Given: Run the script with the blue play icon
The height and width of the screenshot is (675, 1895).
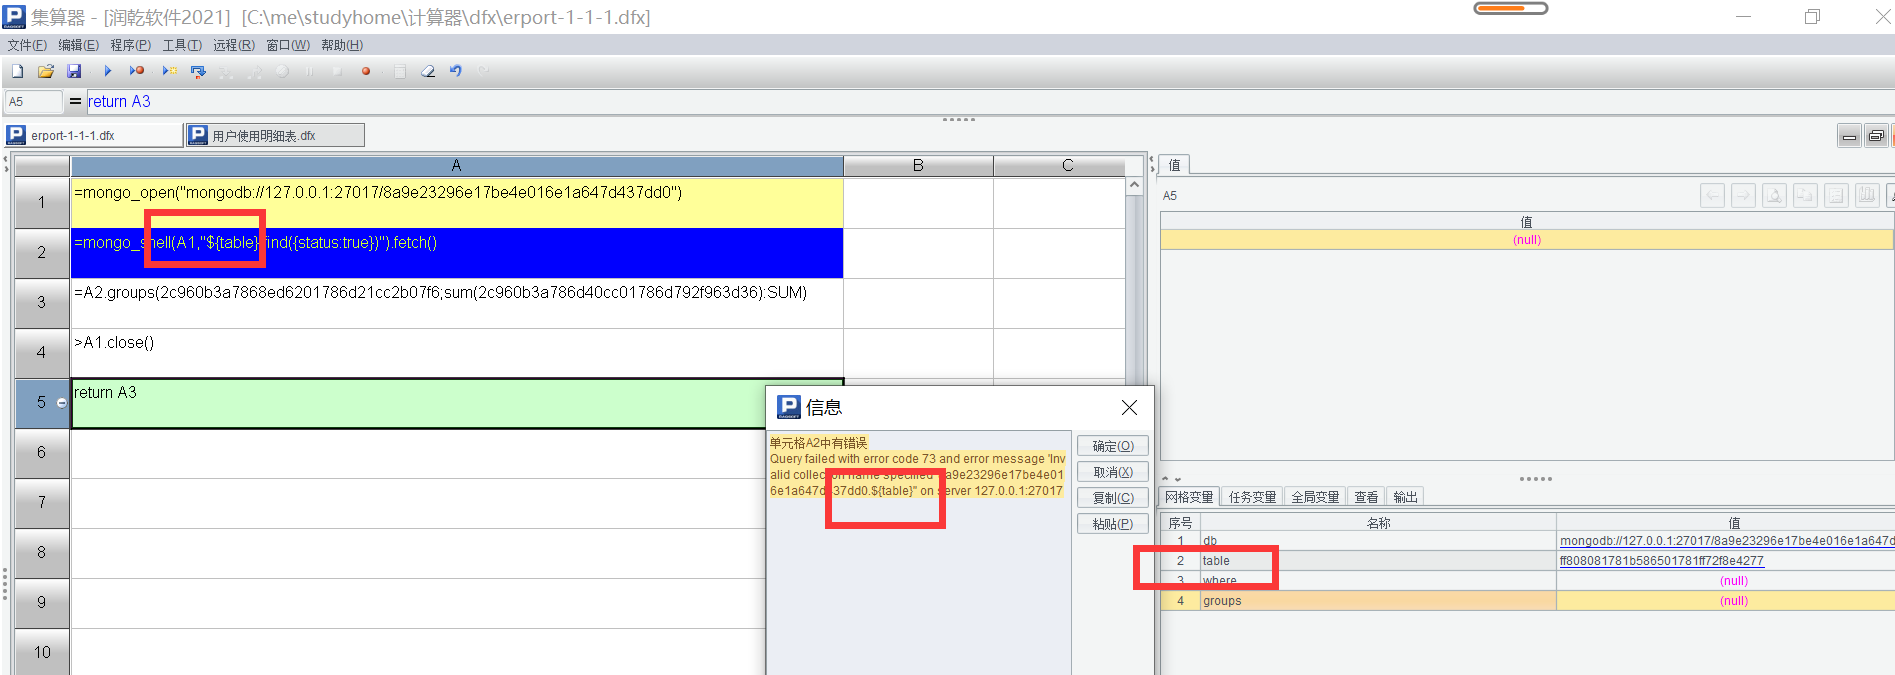Looking at the screenshot, I should click(108, 71).
